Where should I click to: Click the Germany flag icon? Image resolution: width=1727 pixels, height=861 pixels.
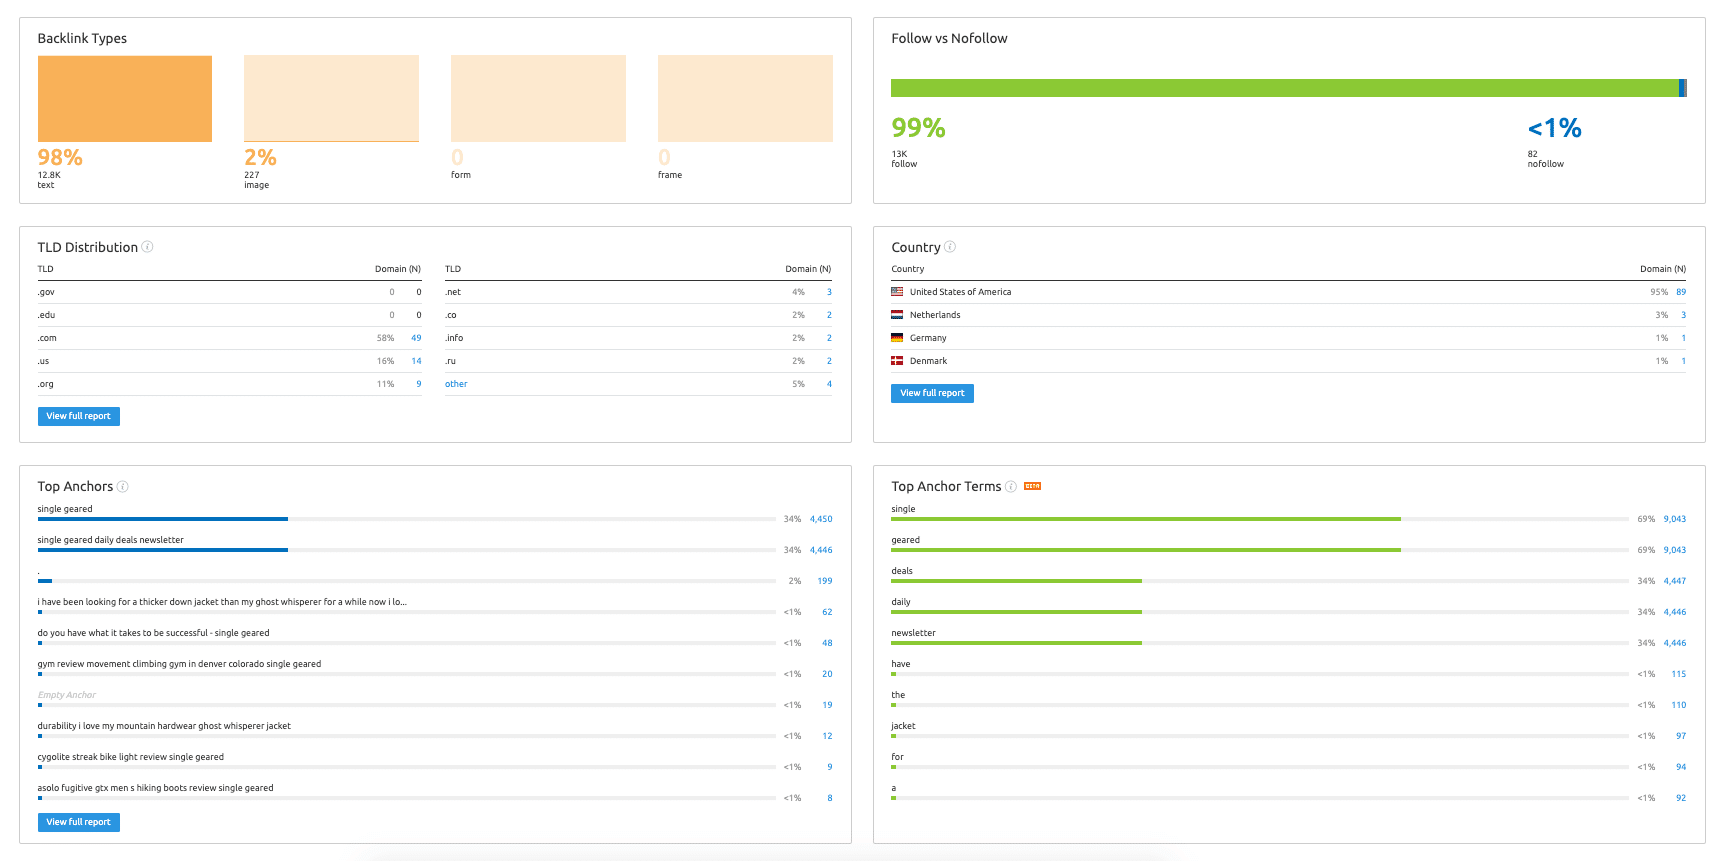pos(897,338)
